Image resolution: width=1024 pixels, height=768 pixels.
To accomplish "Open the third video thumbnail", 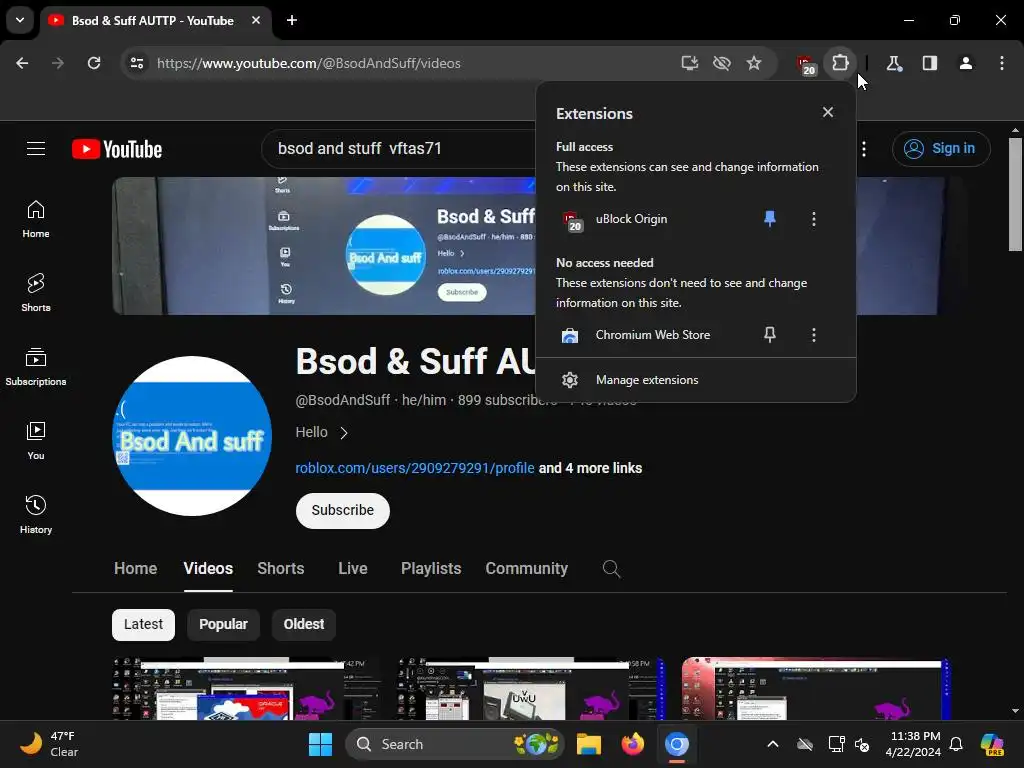I will (816, 688).
